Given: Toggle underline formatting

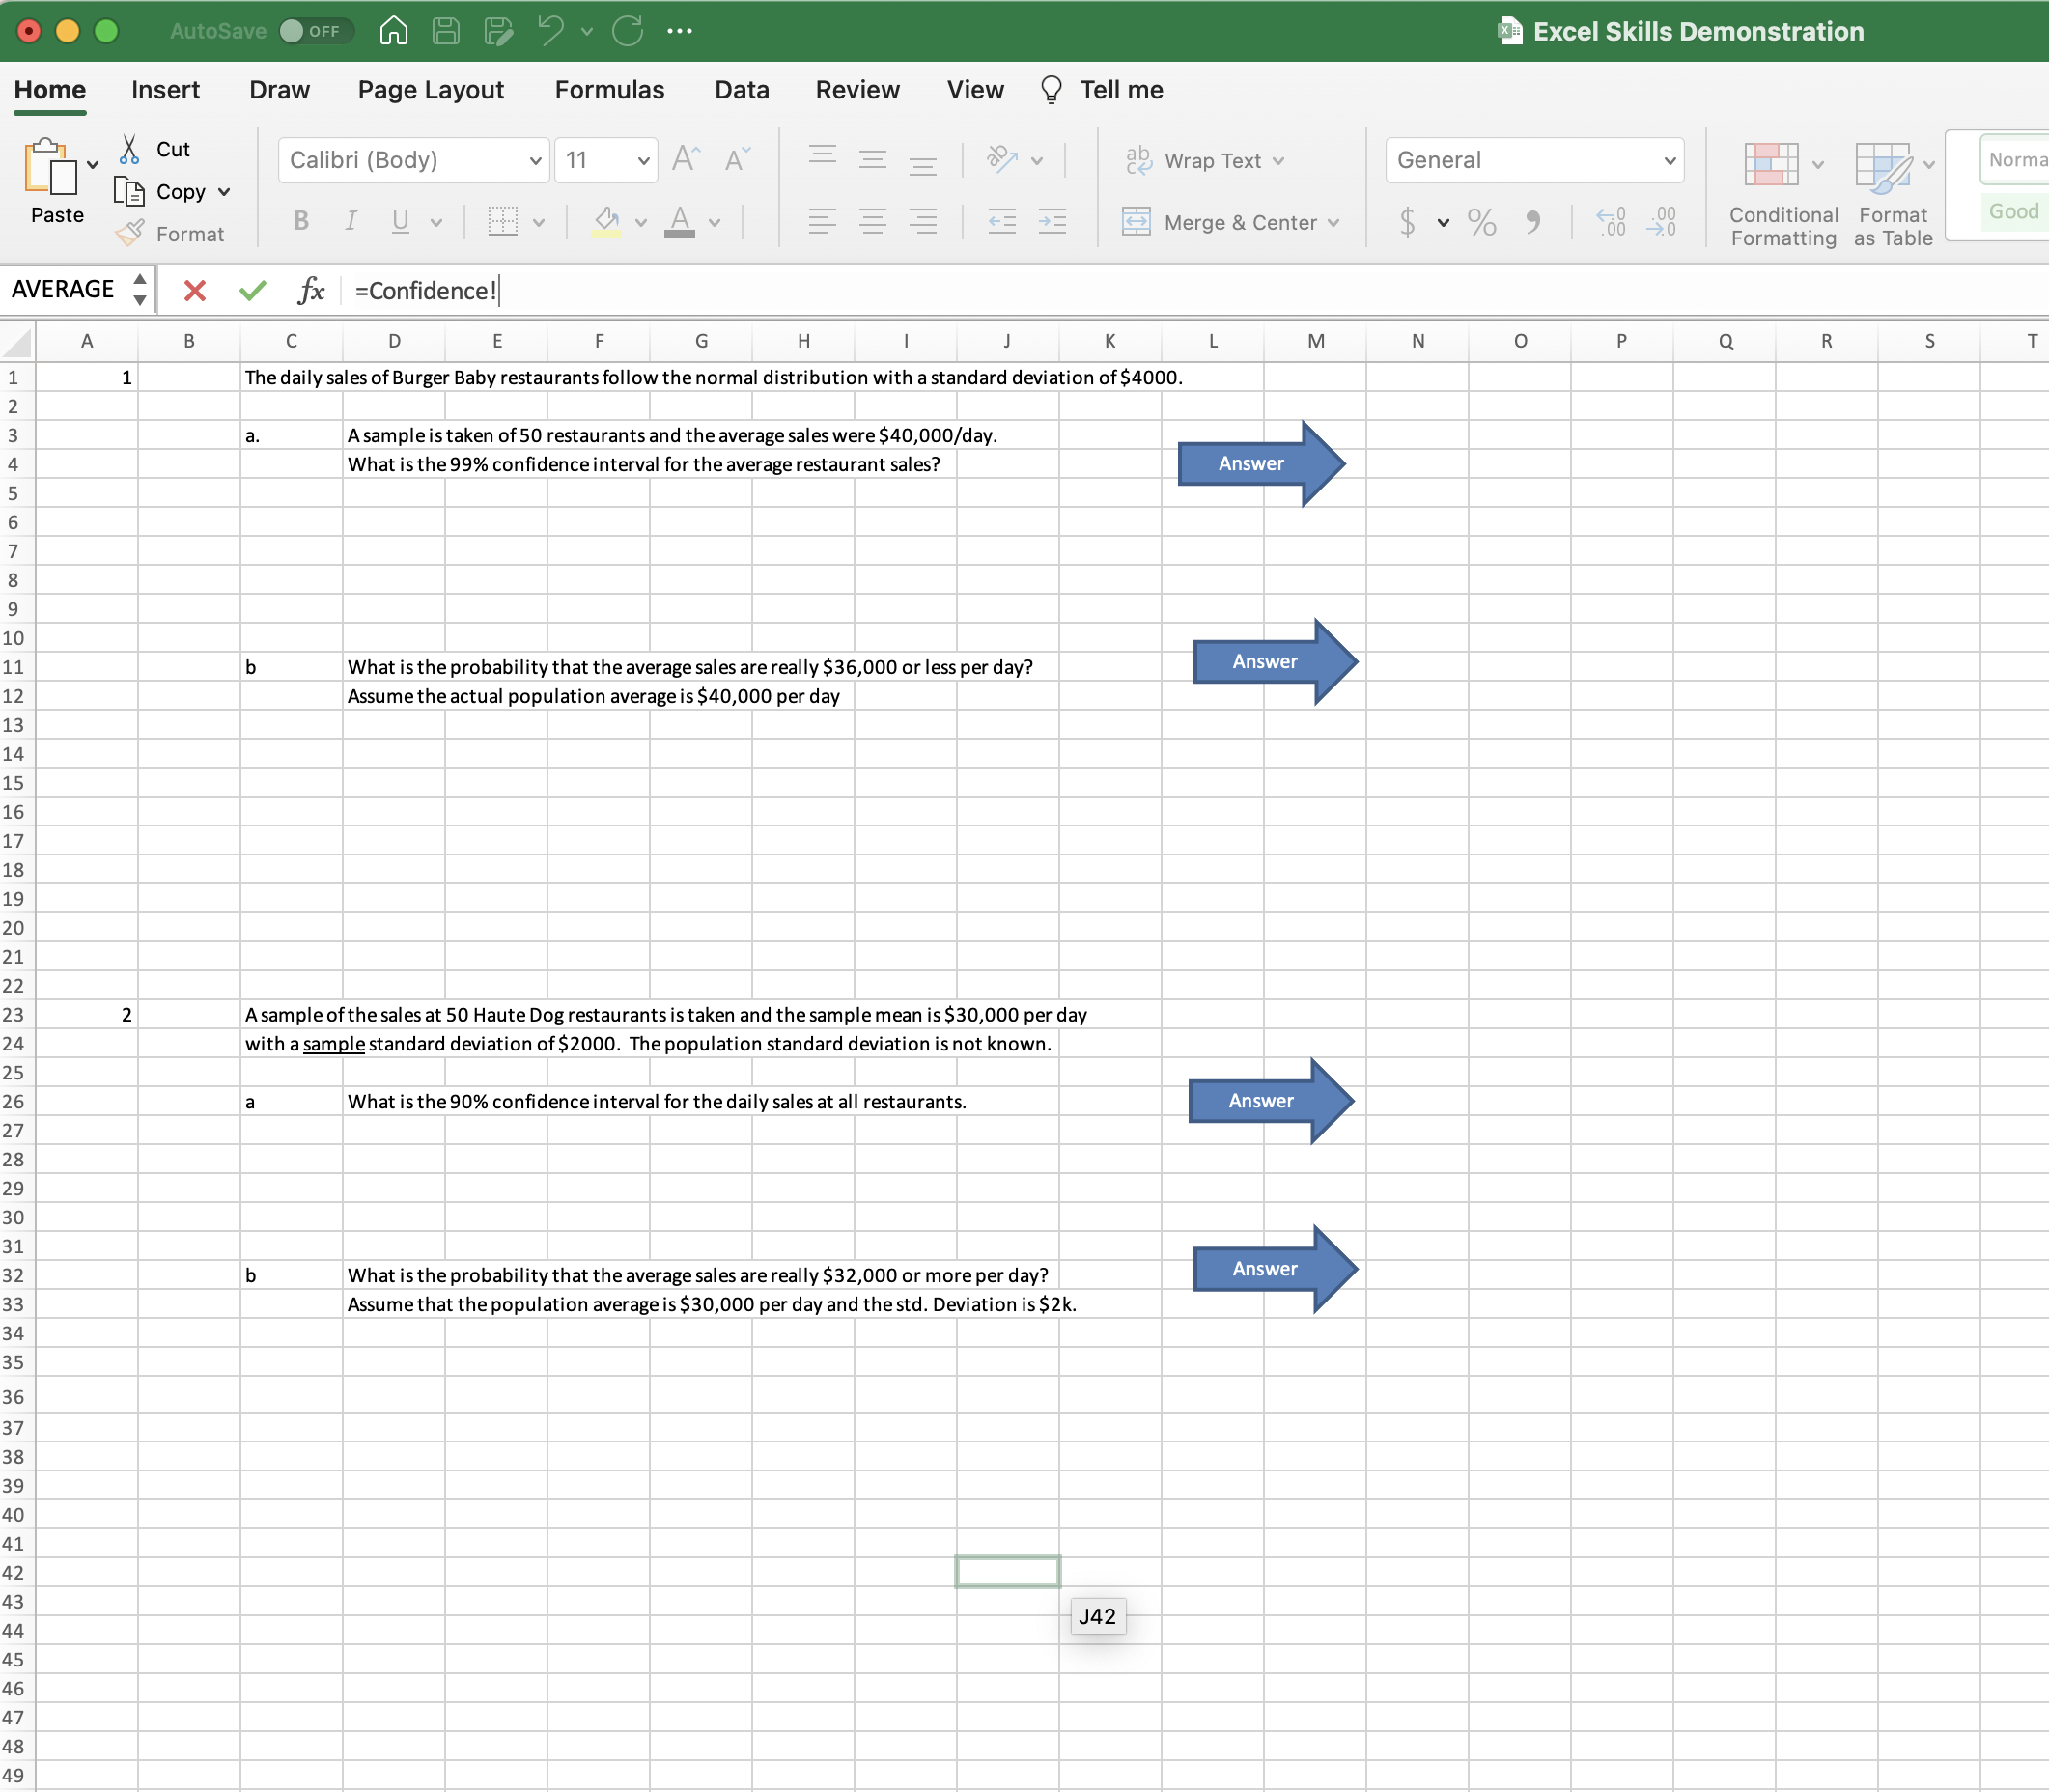Looking at the screenshot, I should (399, 221).
